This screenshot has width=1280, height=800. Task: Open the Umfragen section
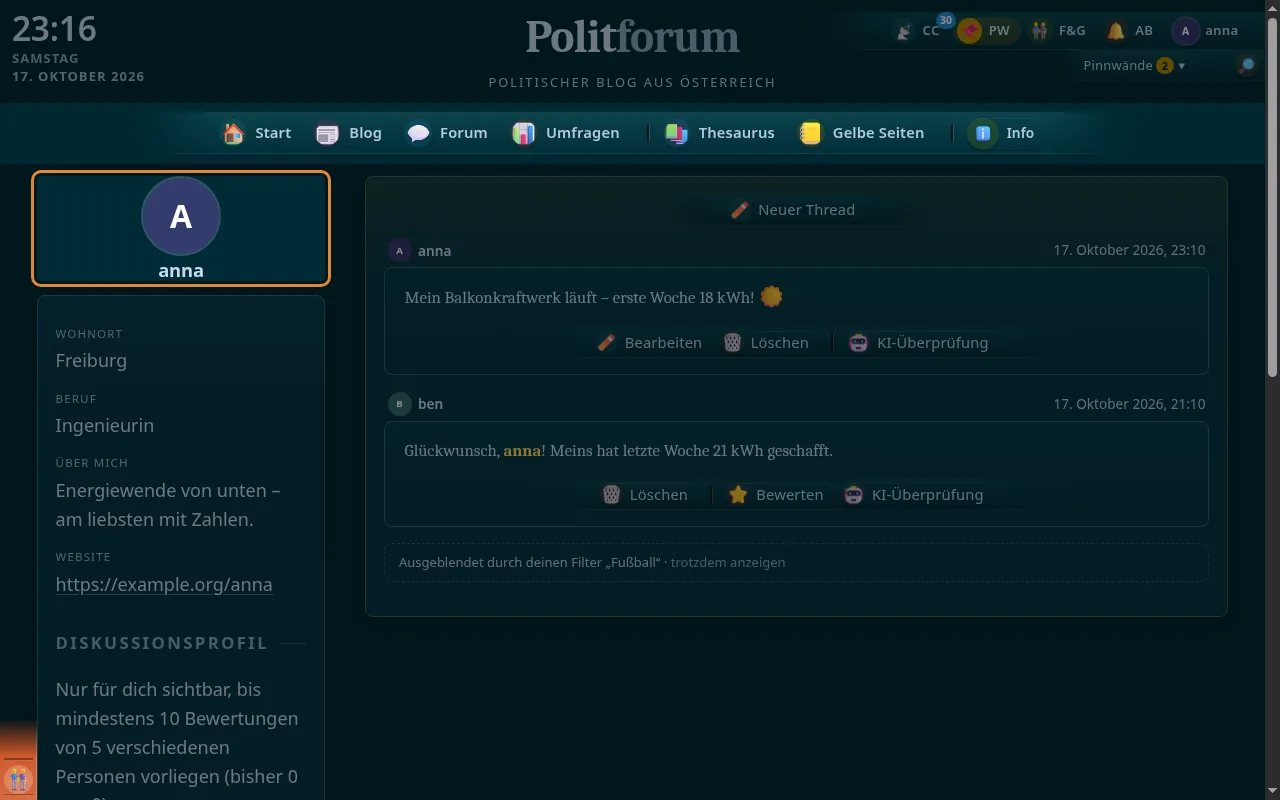[x=566, y=133]
